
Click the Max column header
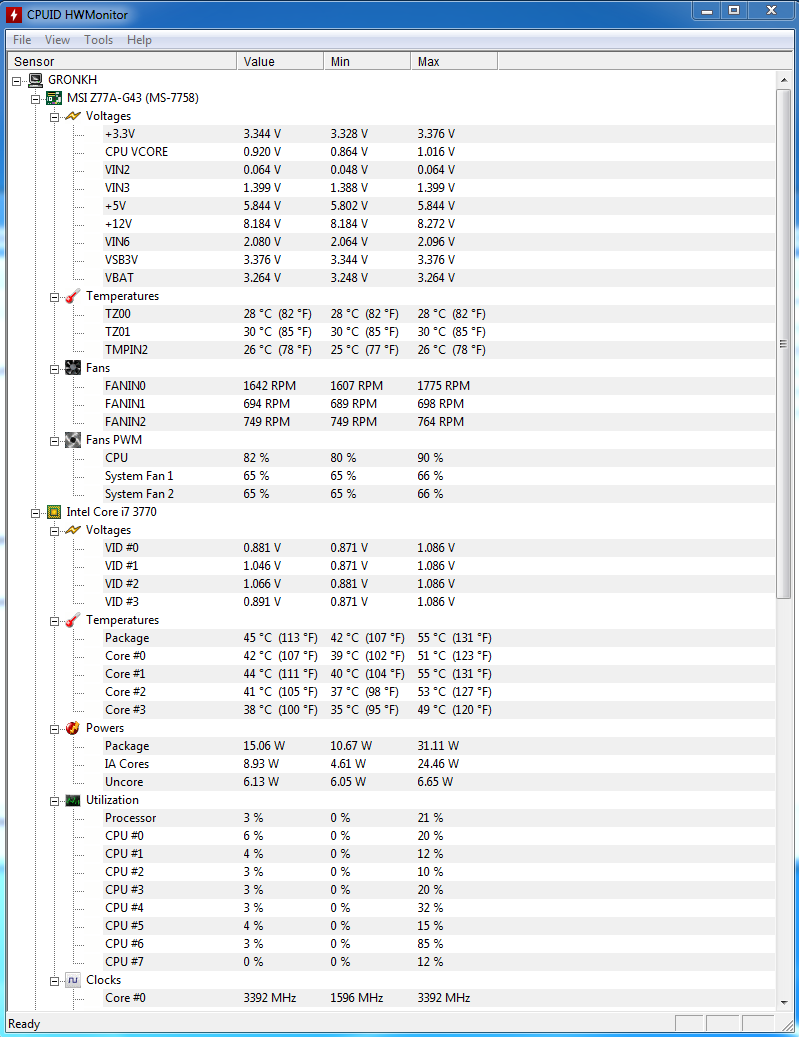point(454,62)
